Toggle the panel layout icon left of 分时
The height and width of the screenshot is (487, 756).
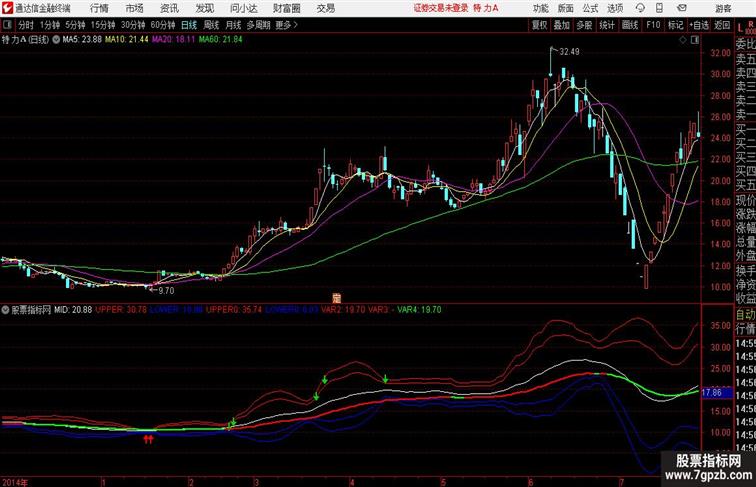(x=7, y=25)
